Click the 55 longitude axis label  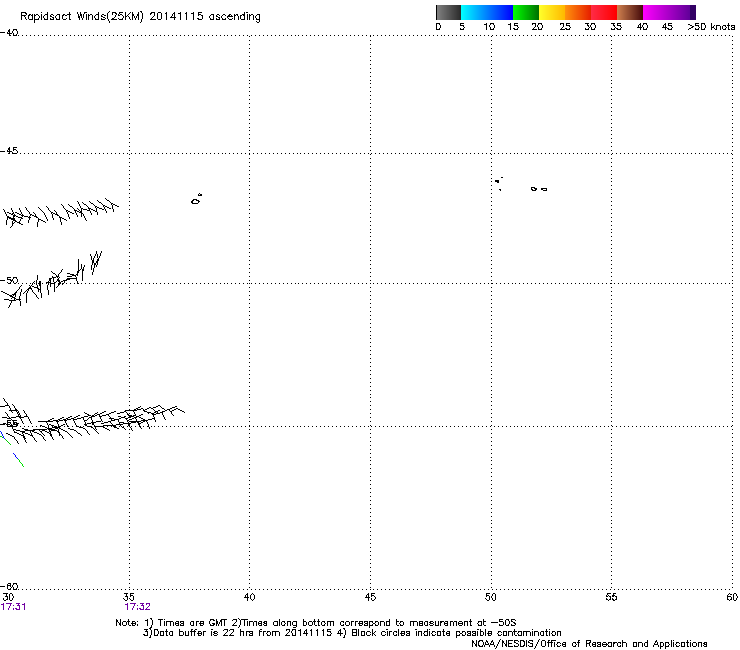coord(611,597)
